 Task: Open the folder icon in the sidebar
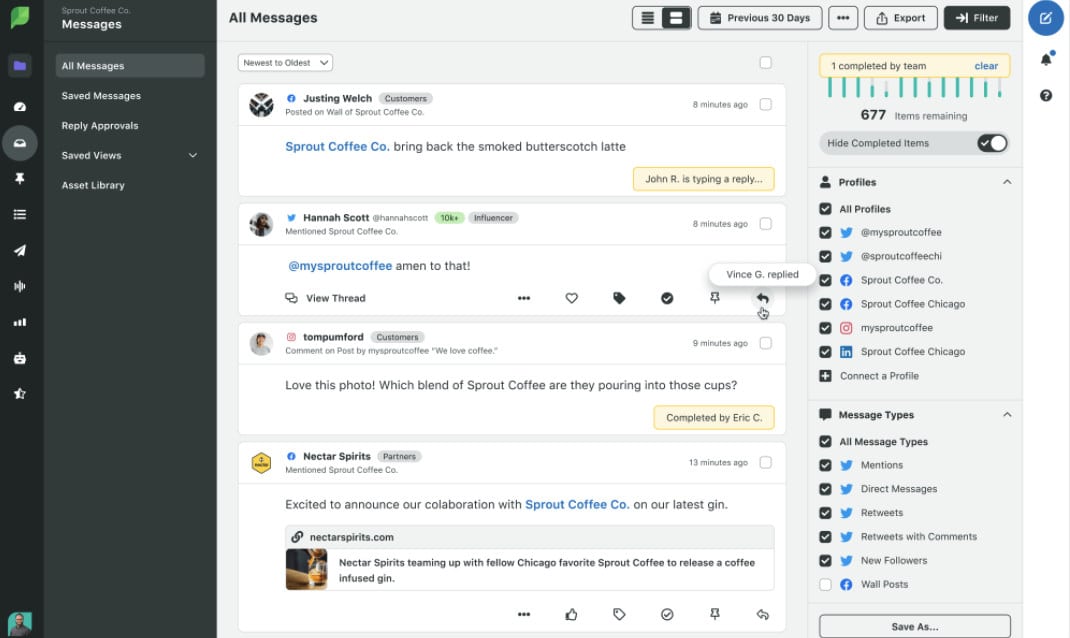point(20,66)
